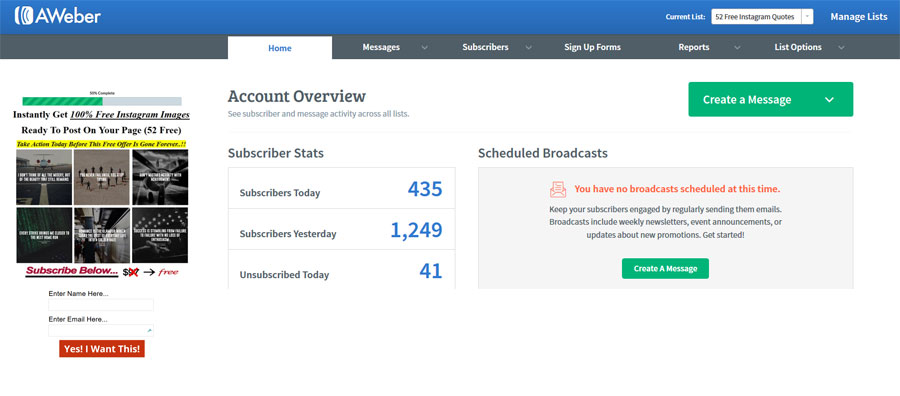Click the airplane quote image thumbnail
Image resolution: width=900 pixels, height=396 pixels.
click(x=44, y=177)
